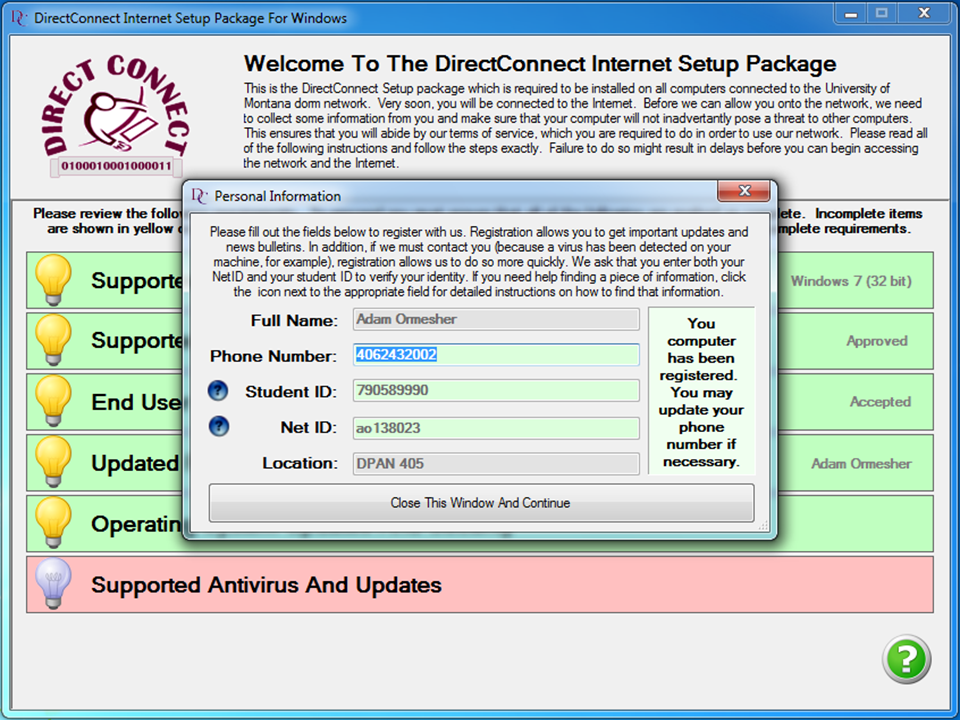
Task: Click the Full Name field
Action: [496, 319]
